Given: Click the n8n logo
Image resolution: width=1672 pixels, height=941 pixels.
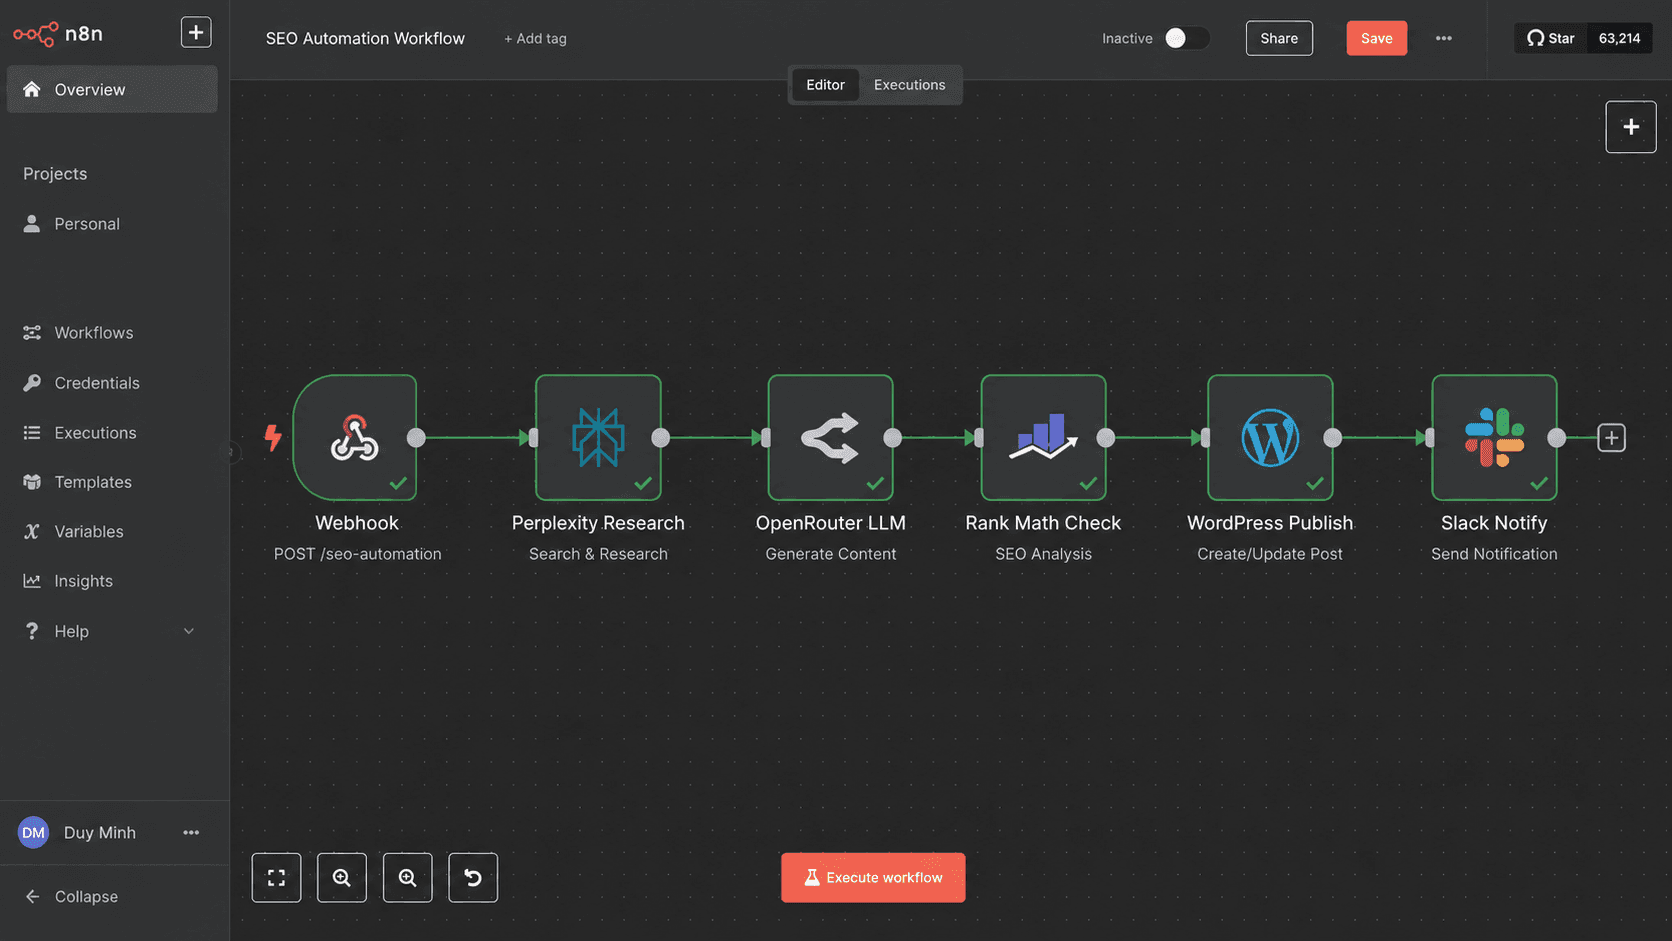Looking at the screenshot, I should pos(58,34).
